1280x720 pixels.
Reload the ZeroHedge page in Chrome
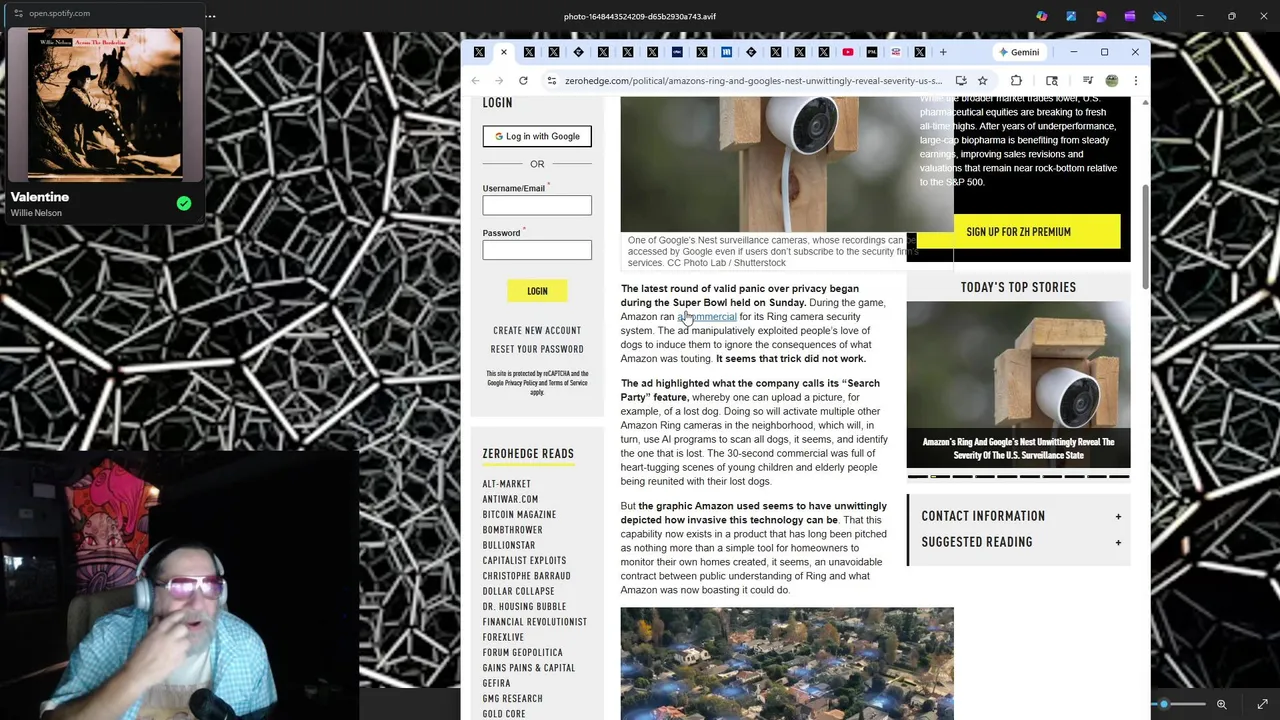523,81
